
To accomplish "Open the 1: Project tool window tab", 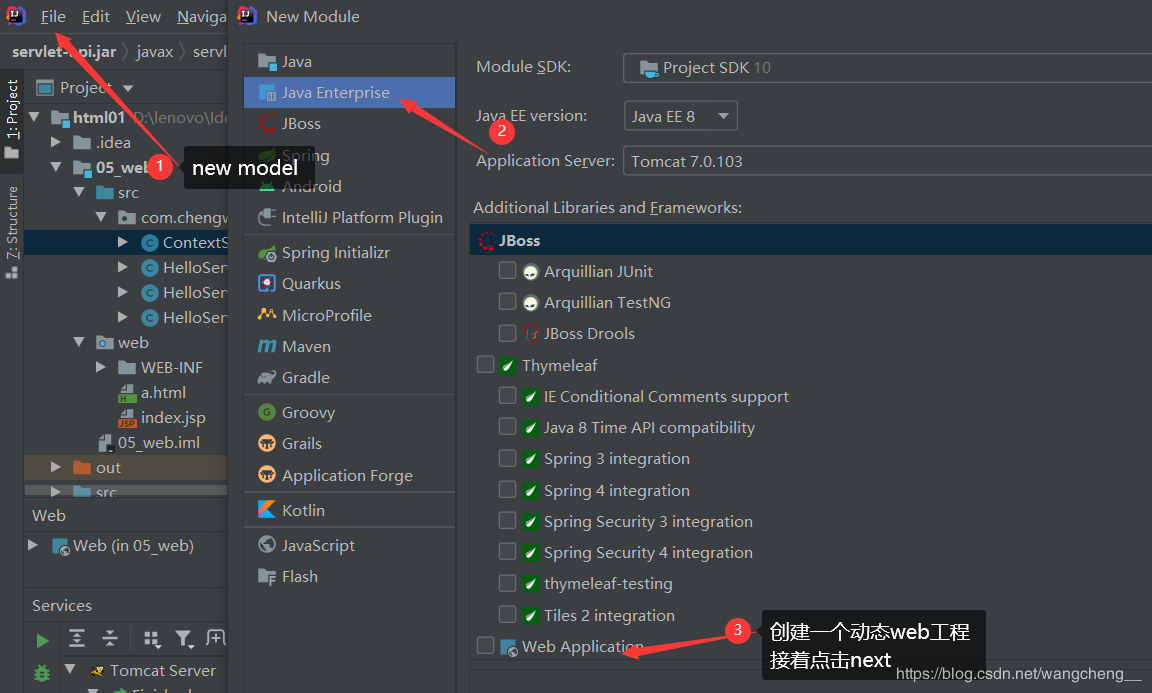I will coord(12,118).
